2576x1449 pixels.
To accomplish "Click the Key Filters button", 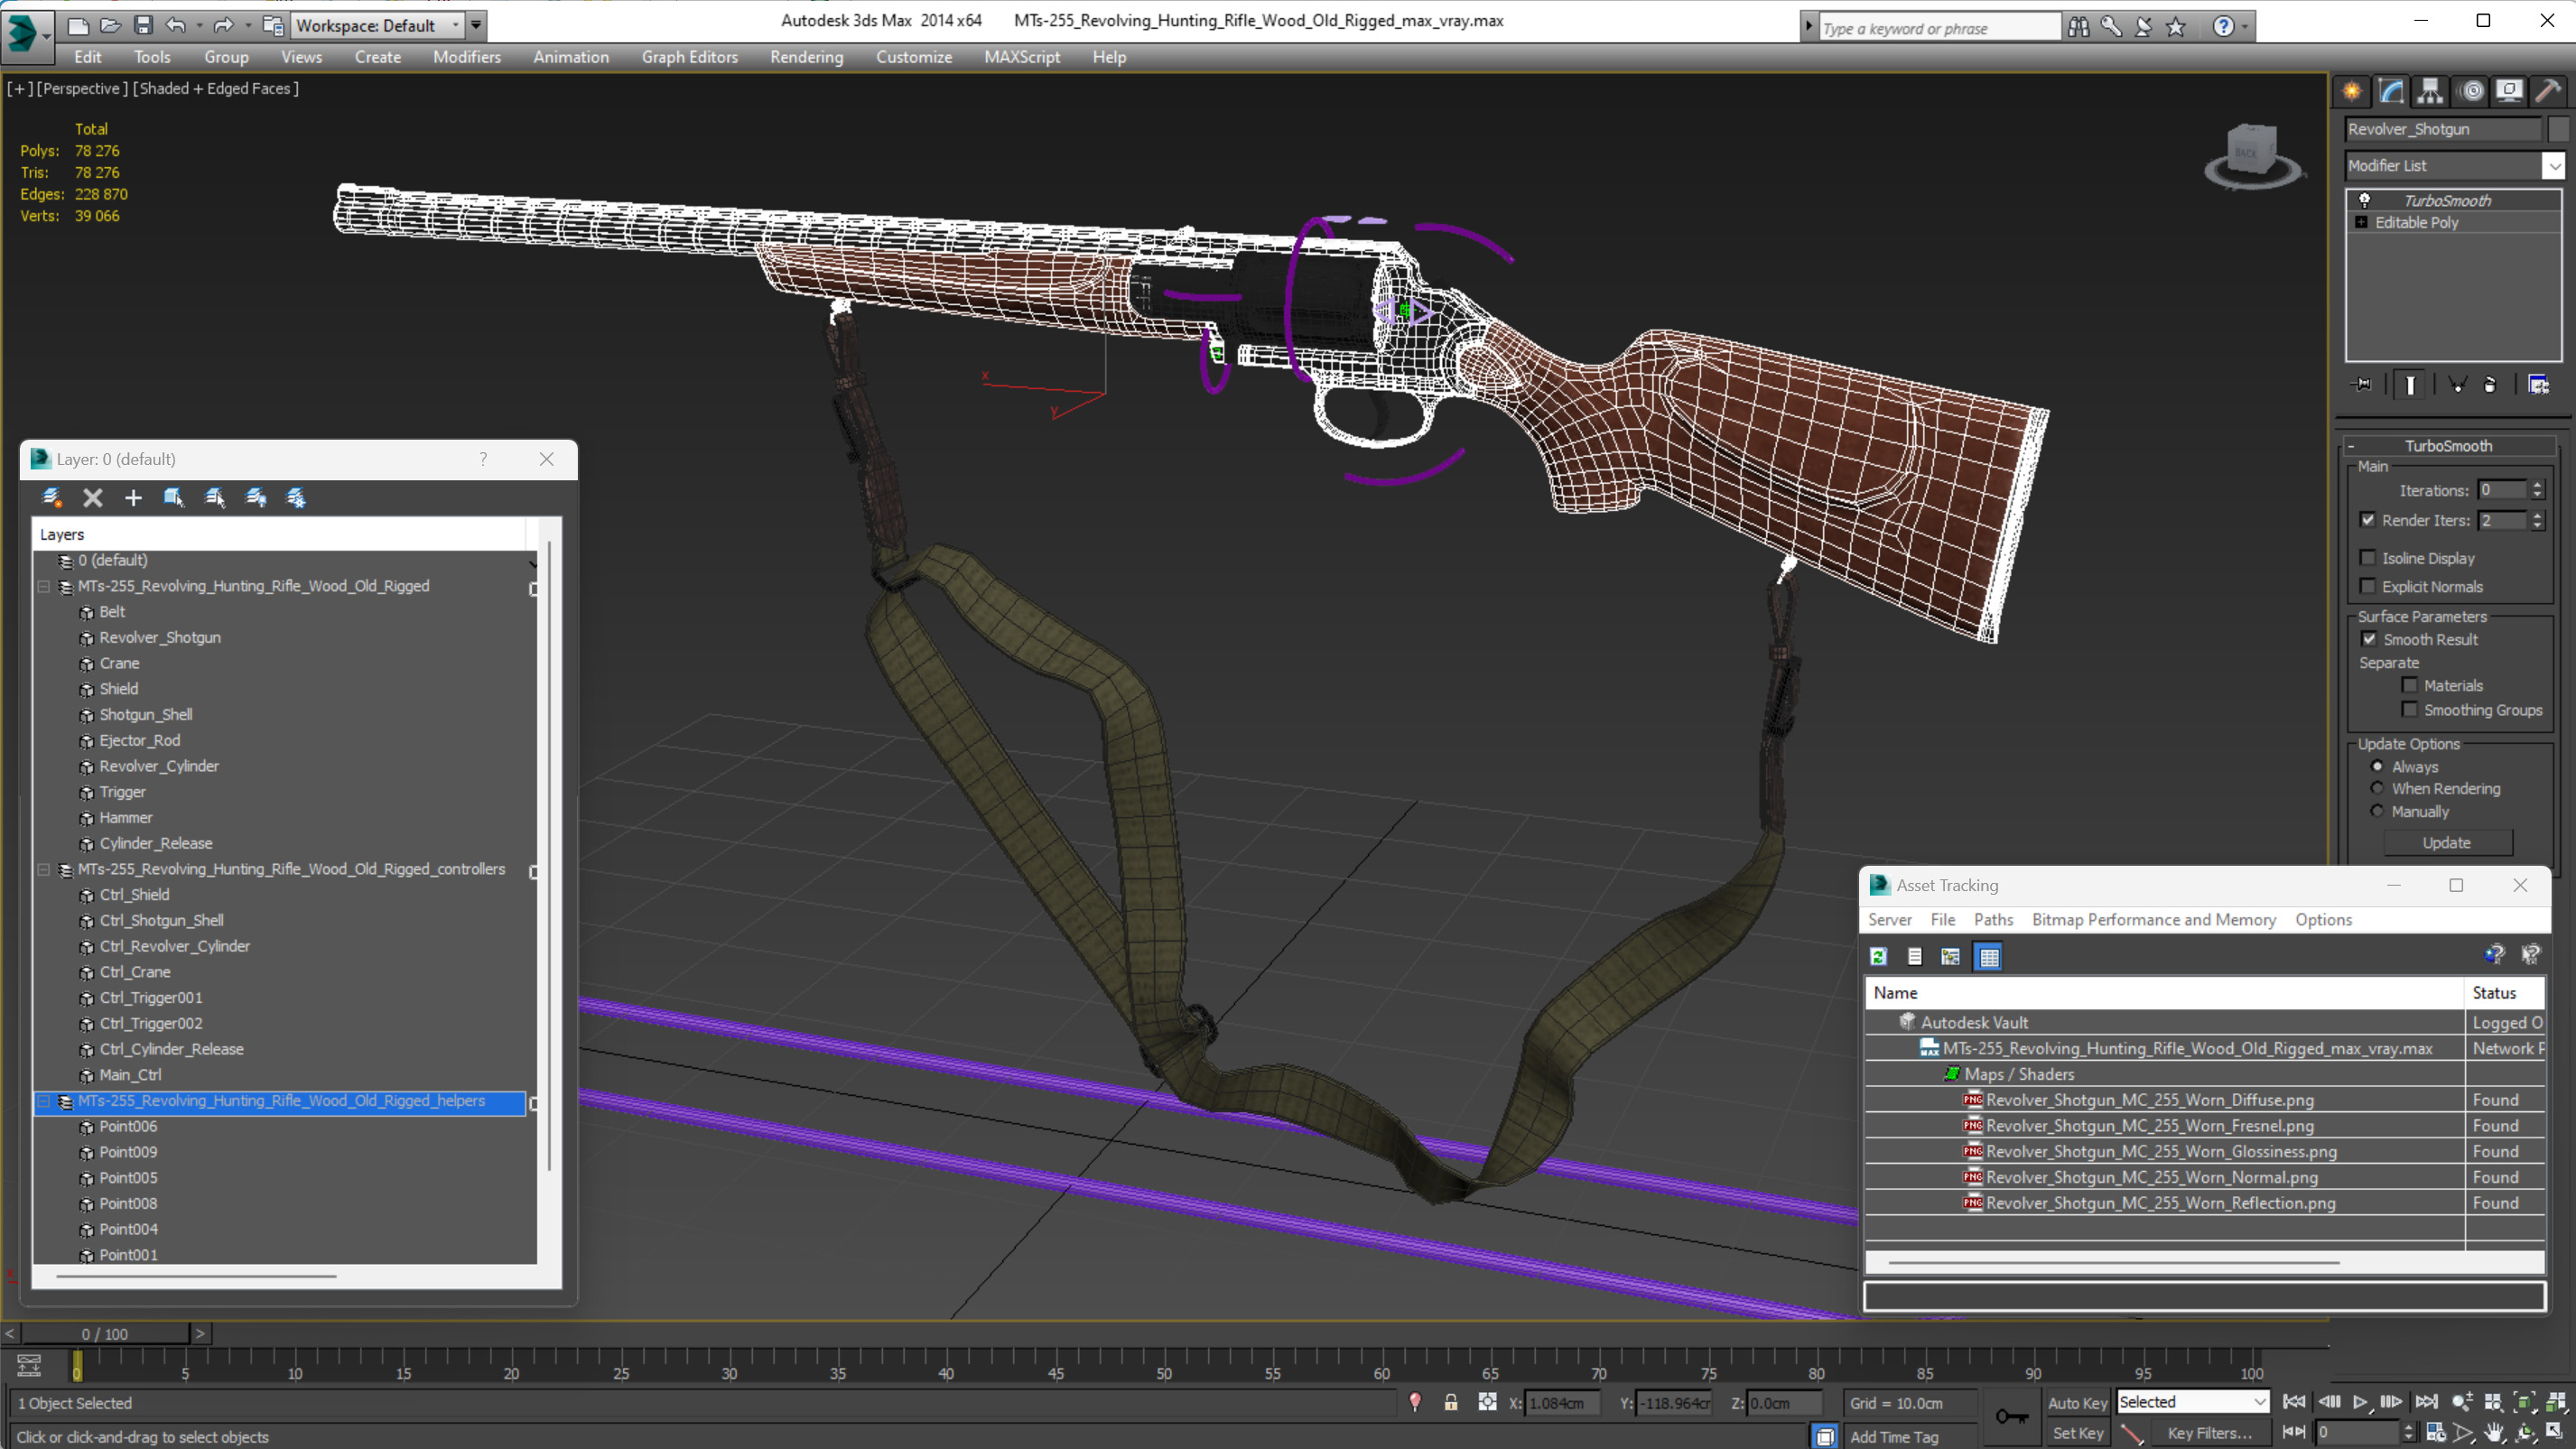I will click(2209, 1433).
